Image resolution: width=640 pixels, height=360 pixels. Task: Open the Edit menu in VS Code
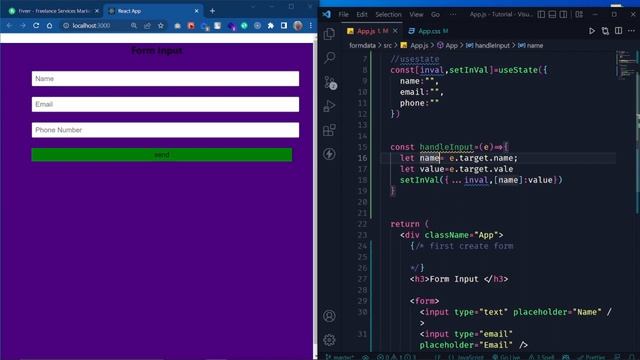(362, 15)
